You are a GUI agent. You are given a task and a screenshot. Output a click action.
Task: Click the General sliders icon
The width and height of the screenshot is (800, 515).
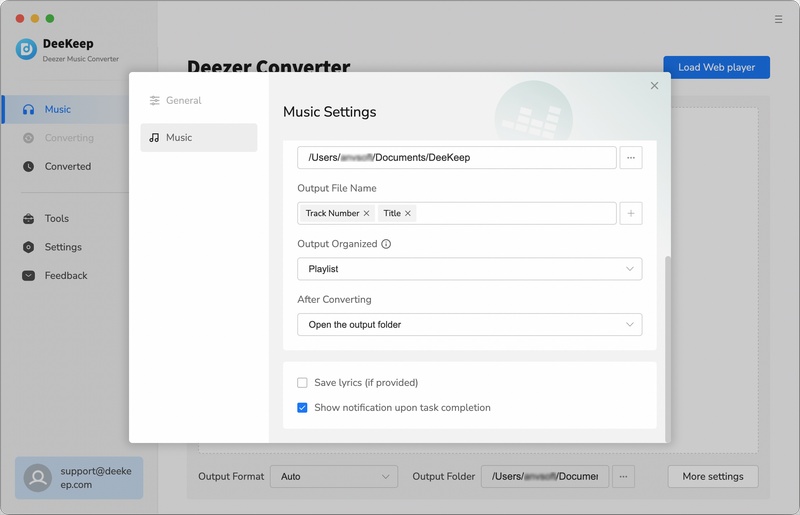155,101
